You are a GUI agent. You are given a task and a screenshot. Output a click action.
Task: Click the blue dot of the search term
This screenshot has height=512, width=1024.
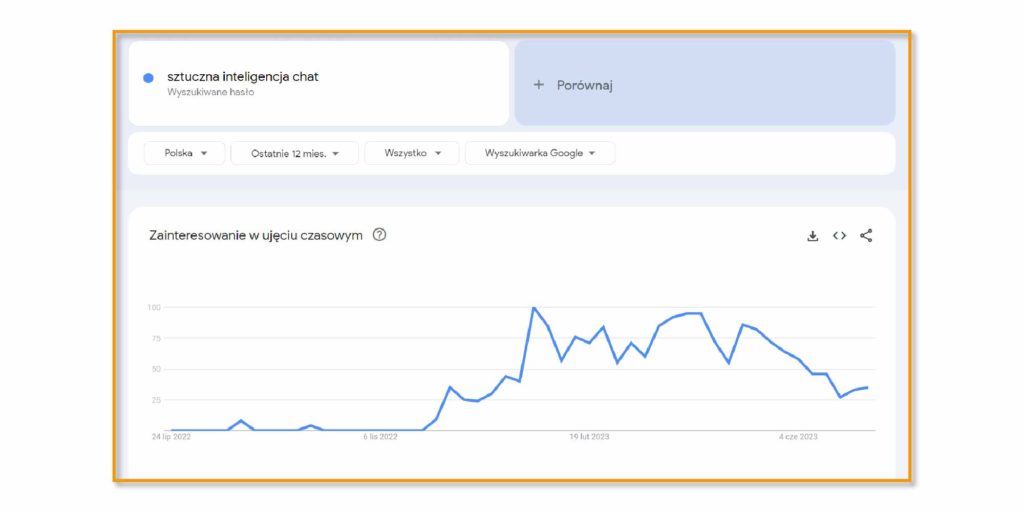click(148, 78)
